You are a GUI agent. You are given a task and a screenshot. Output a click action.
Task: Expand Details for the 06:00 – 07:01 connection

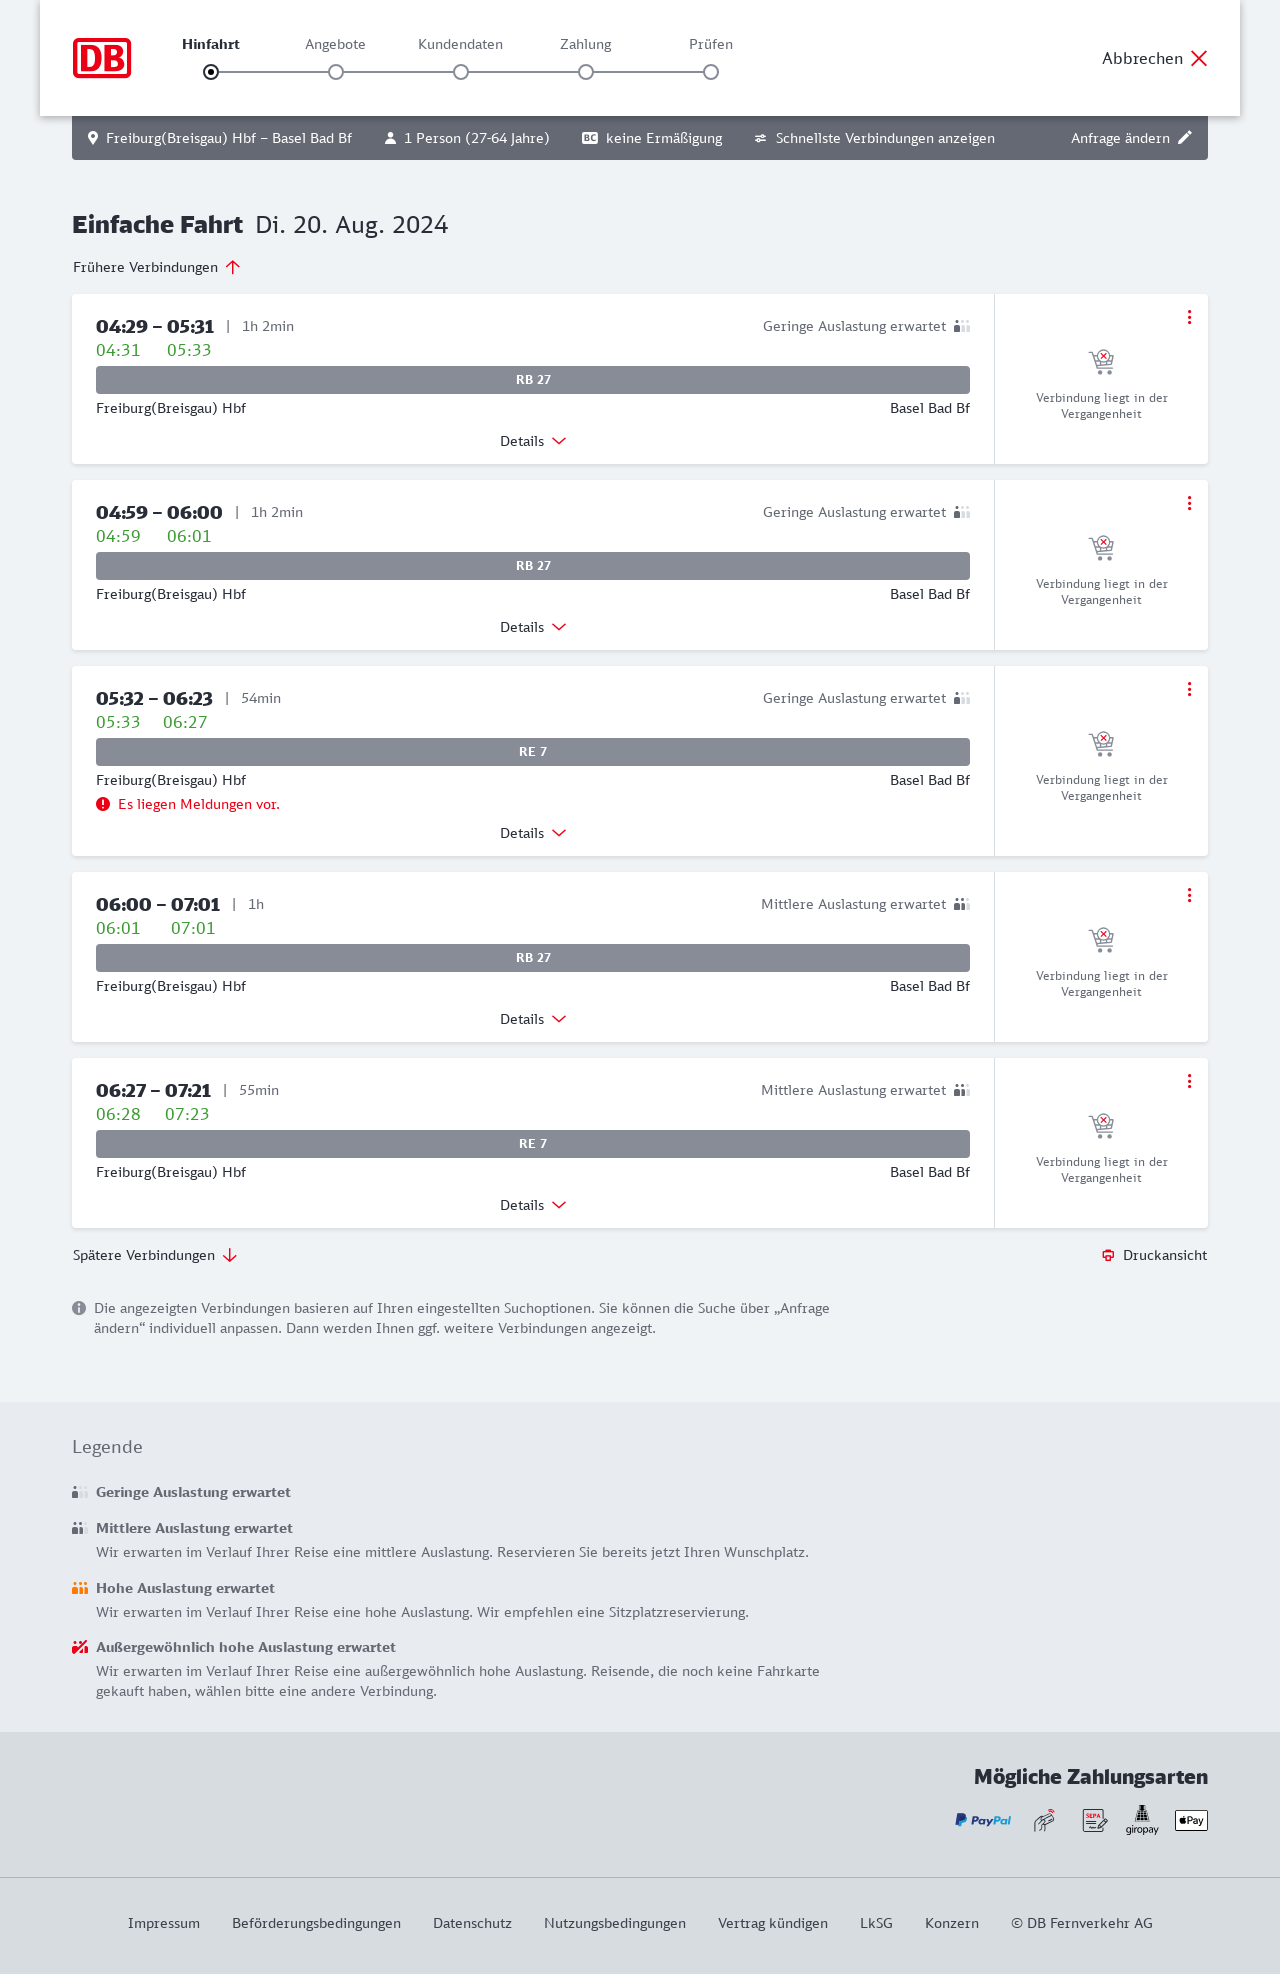click(x=533, y=1019)
